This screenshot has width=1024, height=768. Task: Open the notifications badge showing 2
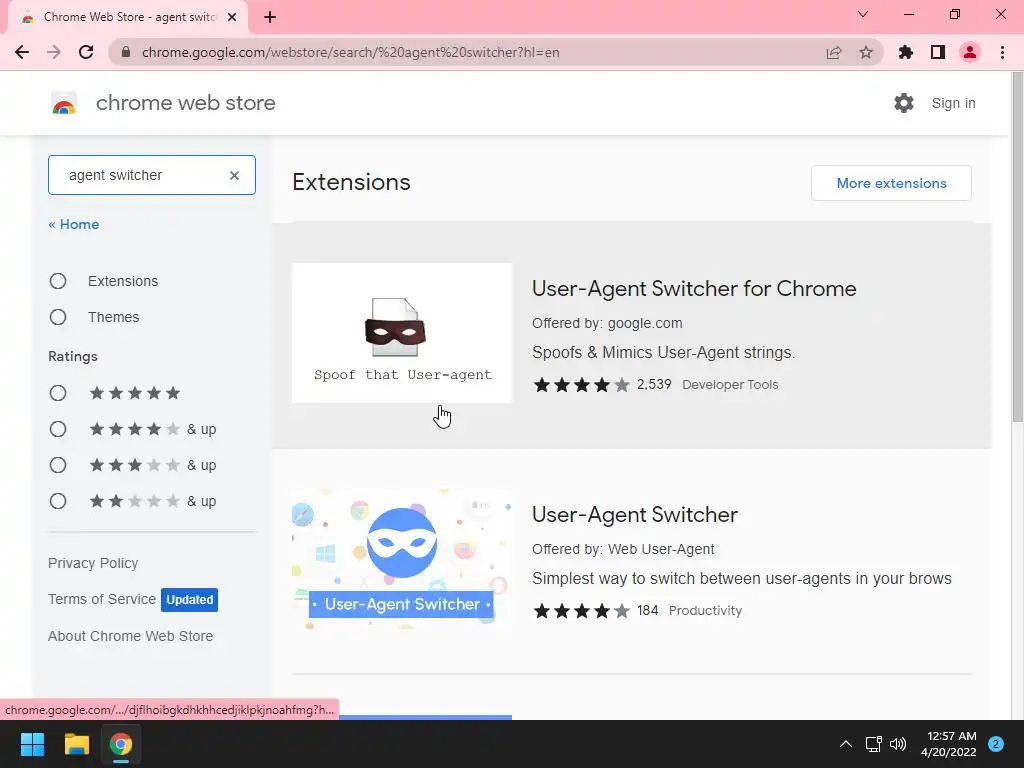tap(996, 744)
